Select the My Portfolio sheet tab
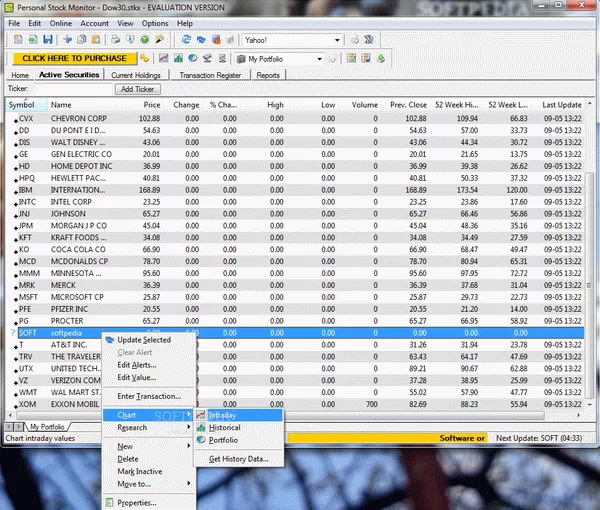This screenshot has height=510, width=600. point(47,427)
